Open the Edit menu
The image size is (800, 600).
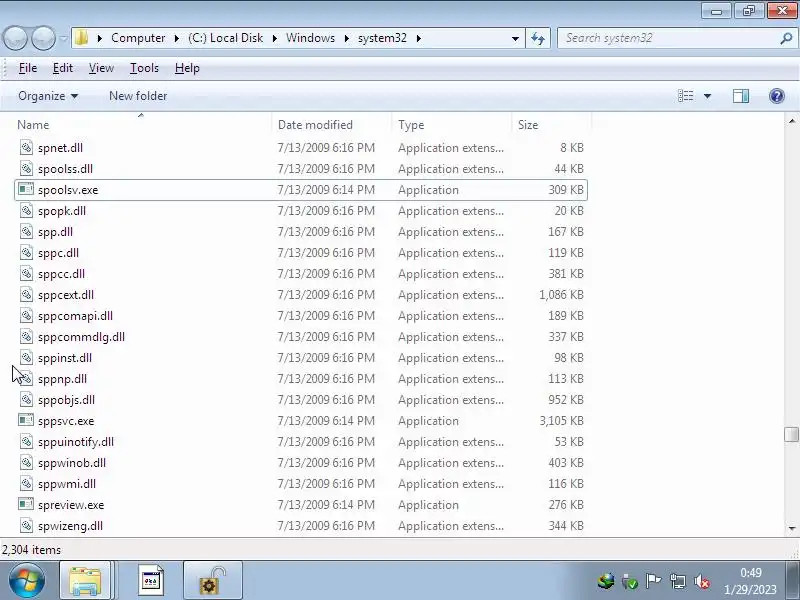pyautogui.click(x=63, y=68)
